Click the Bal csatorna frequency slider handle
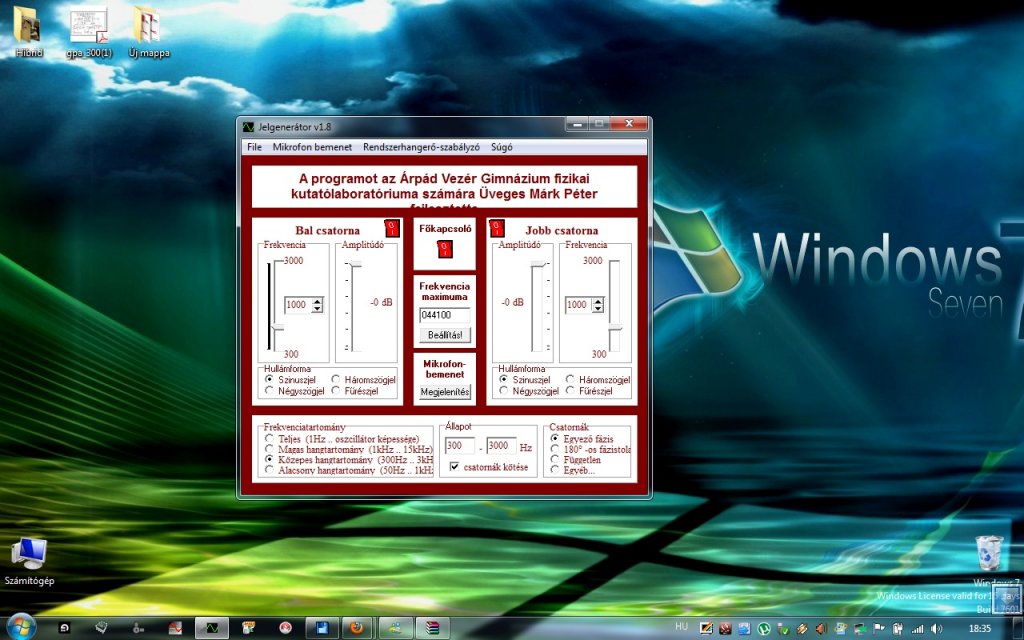The image size is (1024, 640). (278, 327)
